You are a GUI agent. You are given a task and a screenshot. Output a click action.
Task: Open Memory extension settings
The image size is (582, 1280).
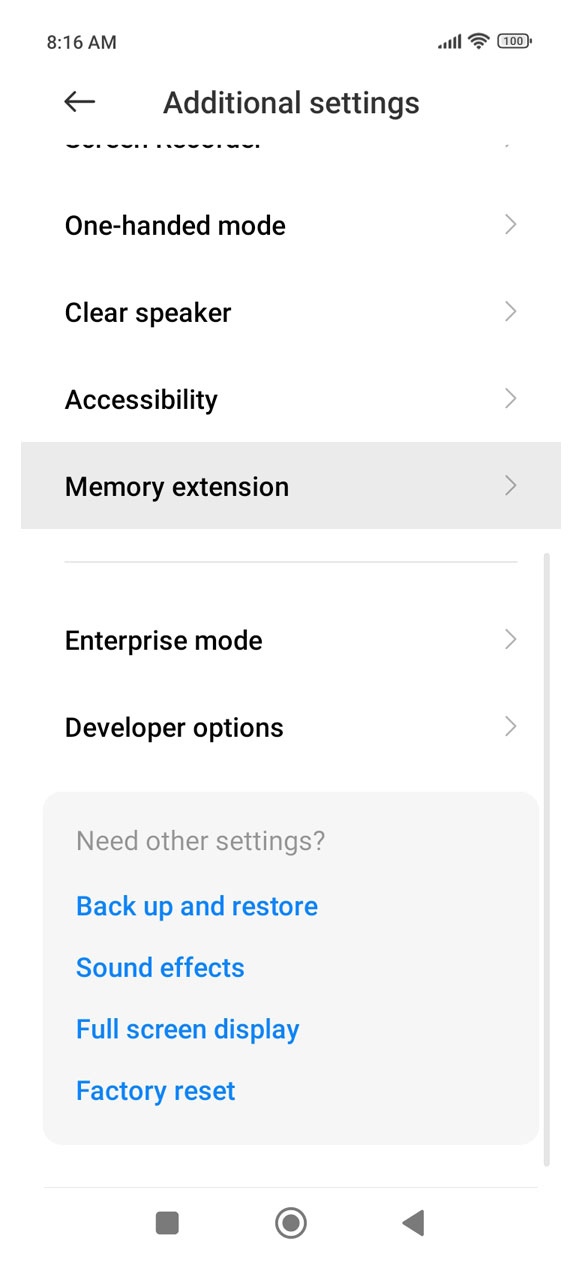(291, 486)
